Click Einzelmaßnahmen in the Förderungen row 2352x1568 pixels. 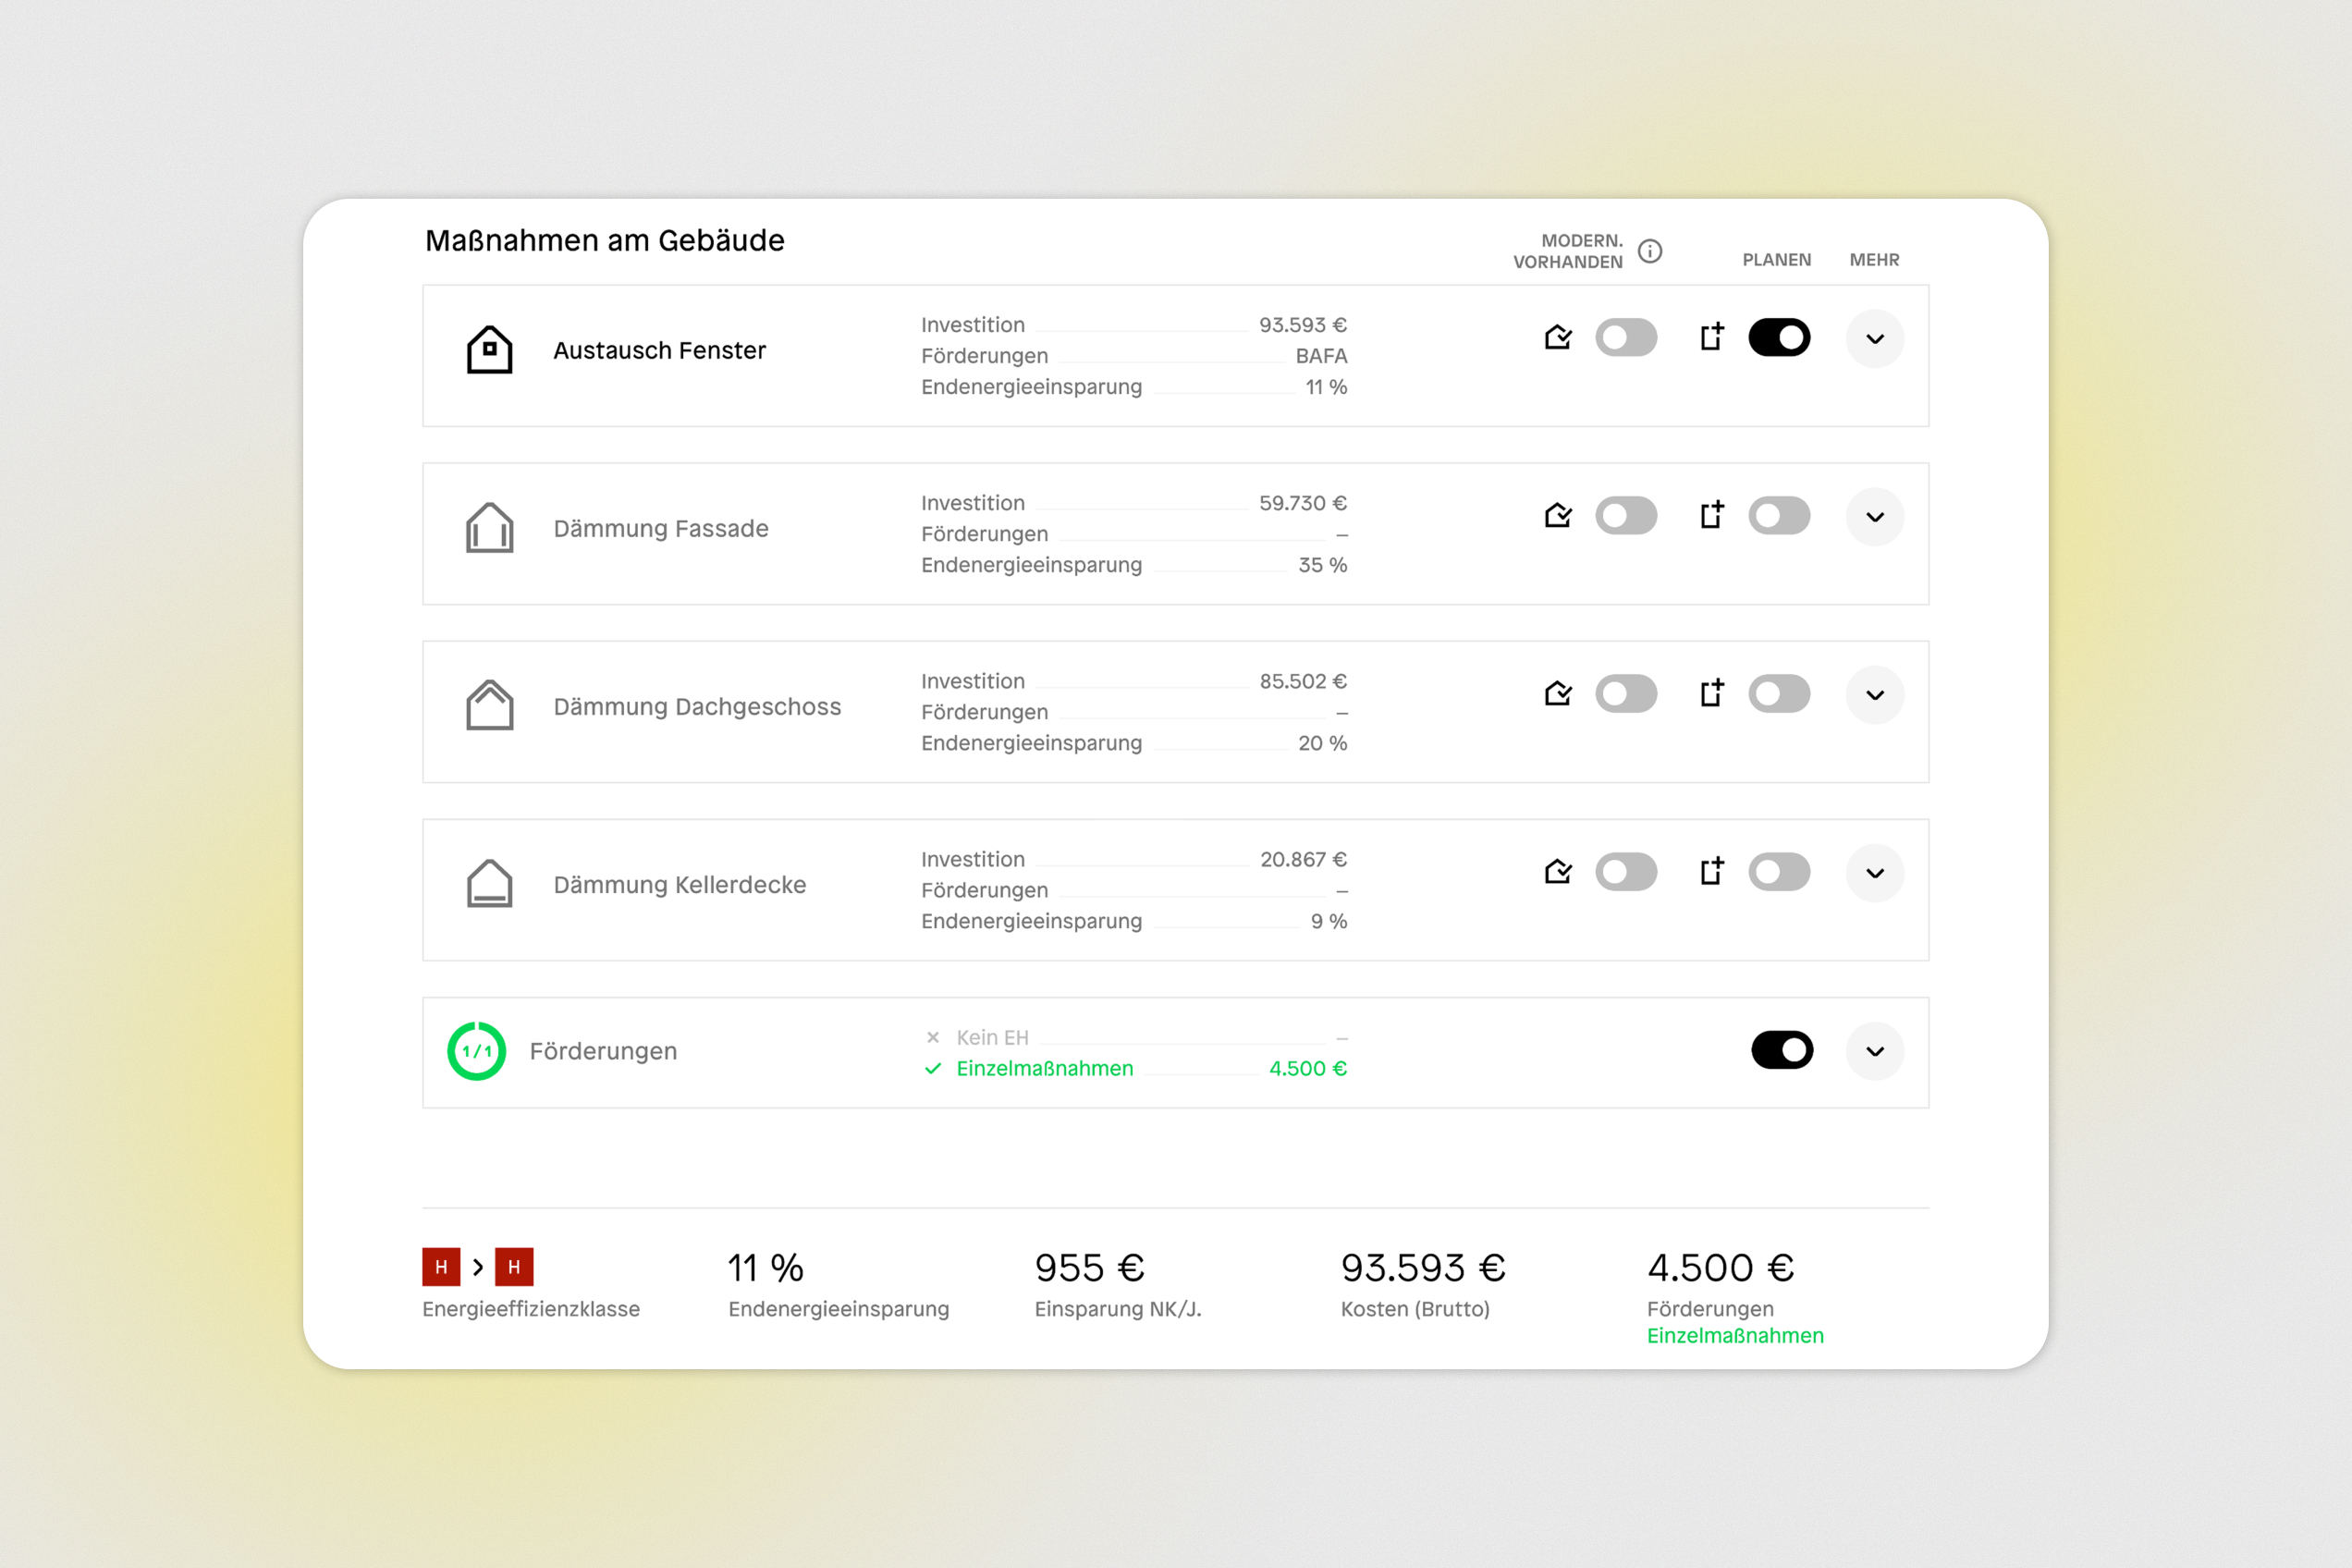coord(1045,1068)
